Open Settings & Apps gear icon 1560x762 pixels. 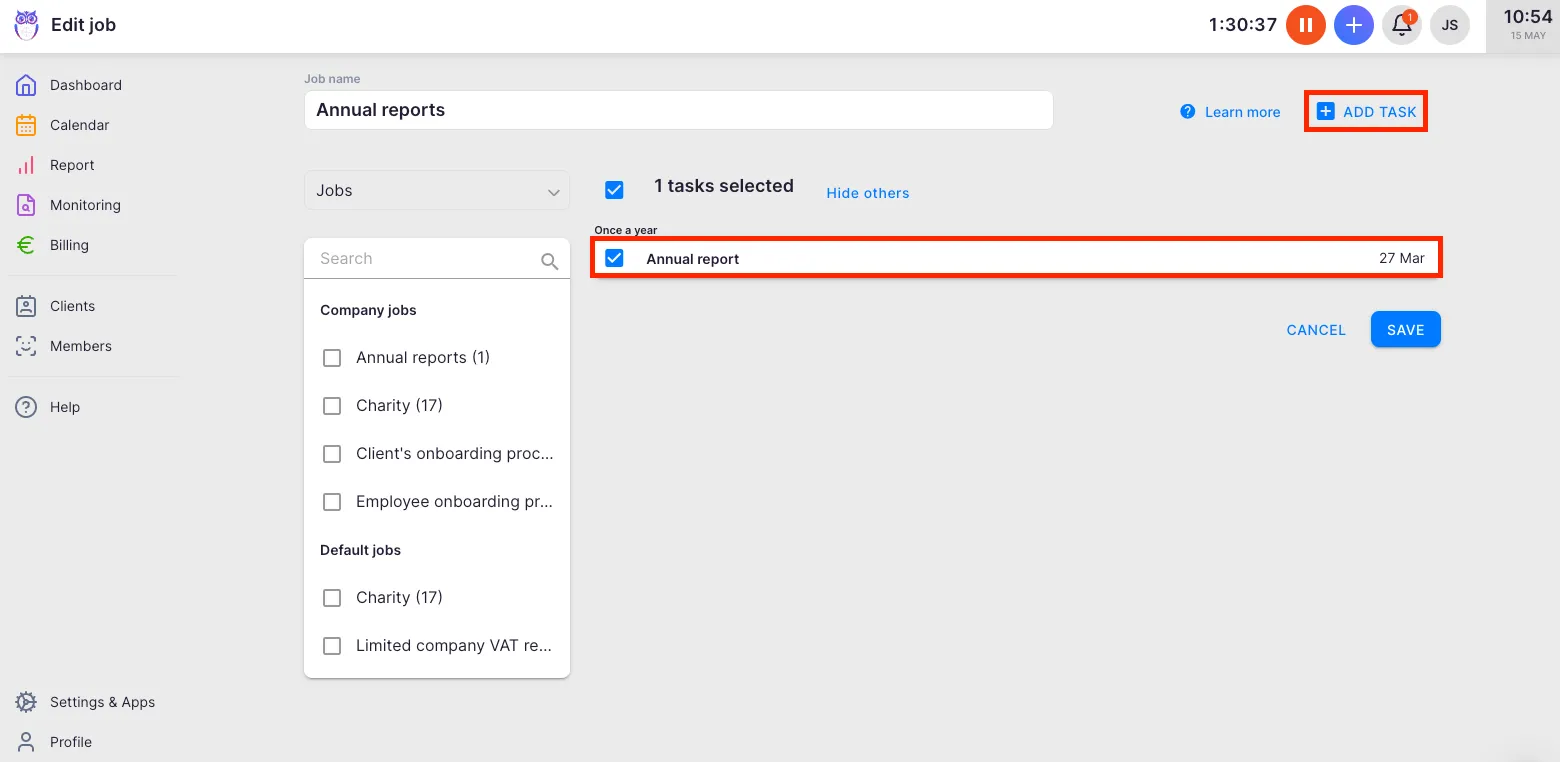(26, 702)
